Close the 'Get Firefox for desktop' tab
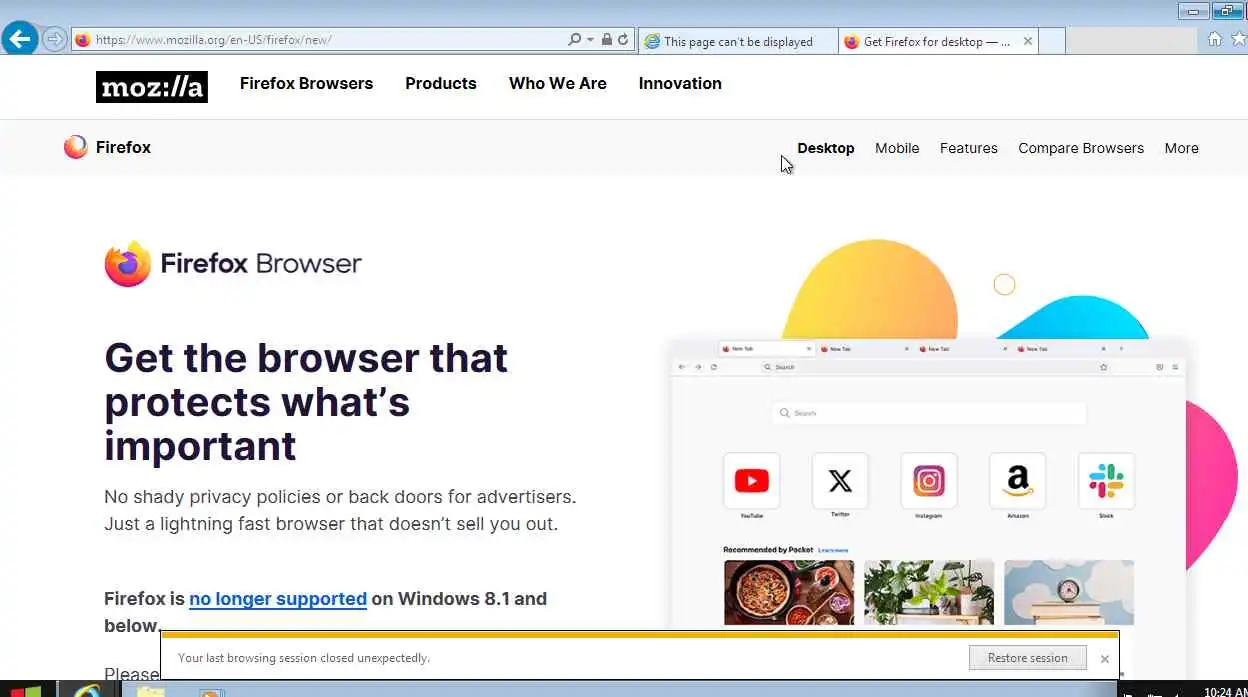 click(1028, 41)
